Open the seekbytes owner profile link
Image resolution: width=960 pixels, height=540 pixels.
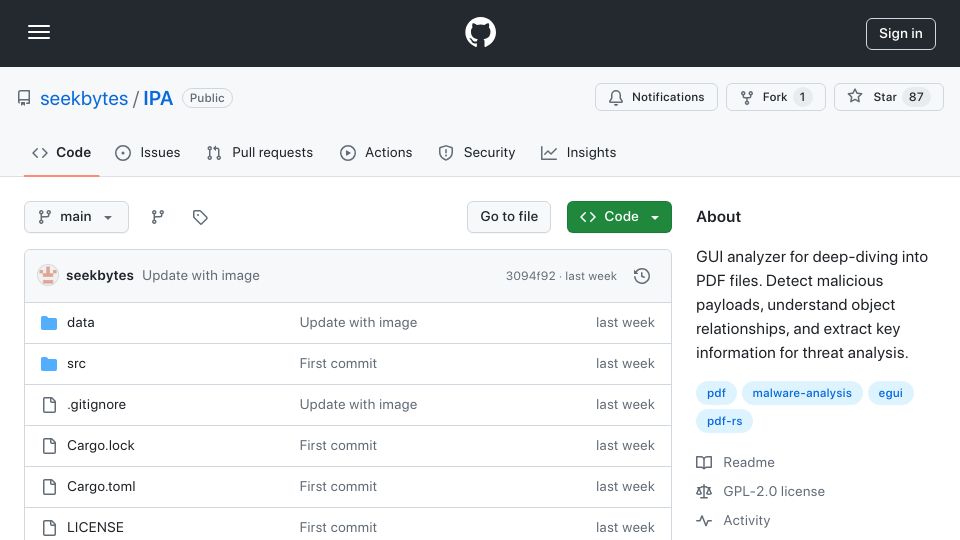(84, 99)
